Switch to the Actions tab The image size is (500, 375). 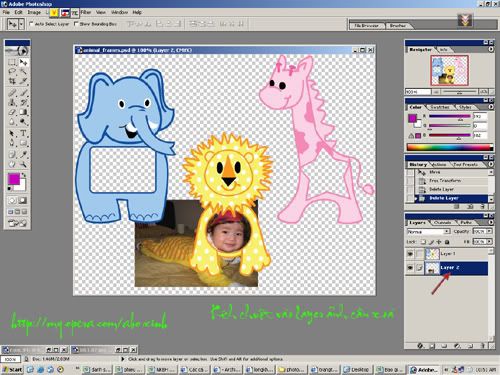(440, 165)
